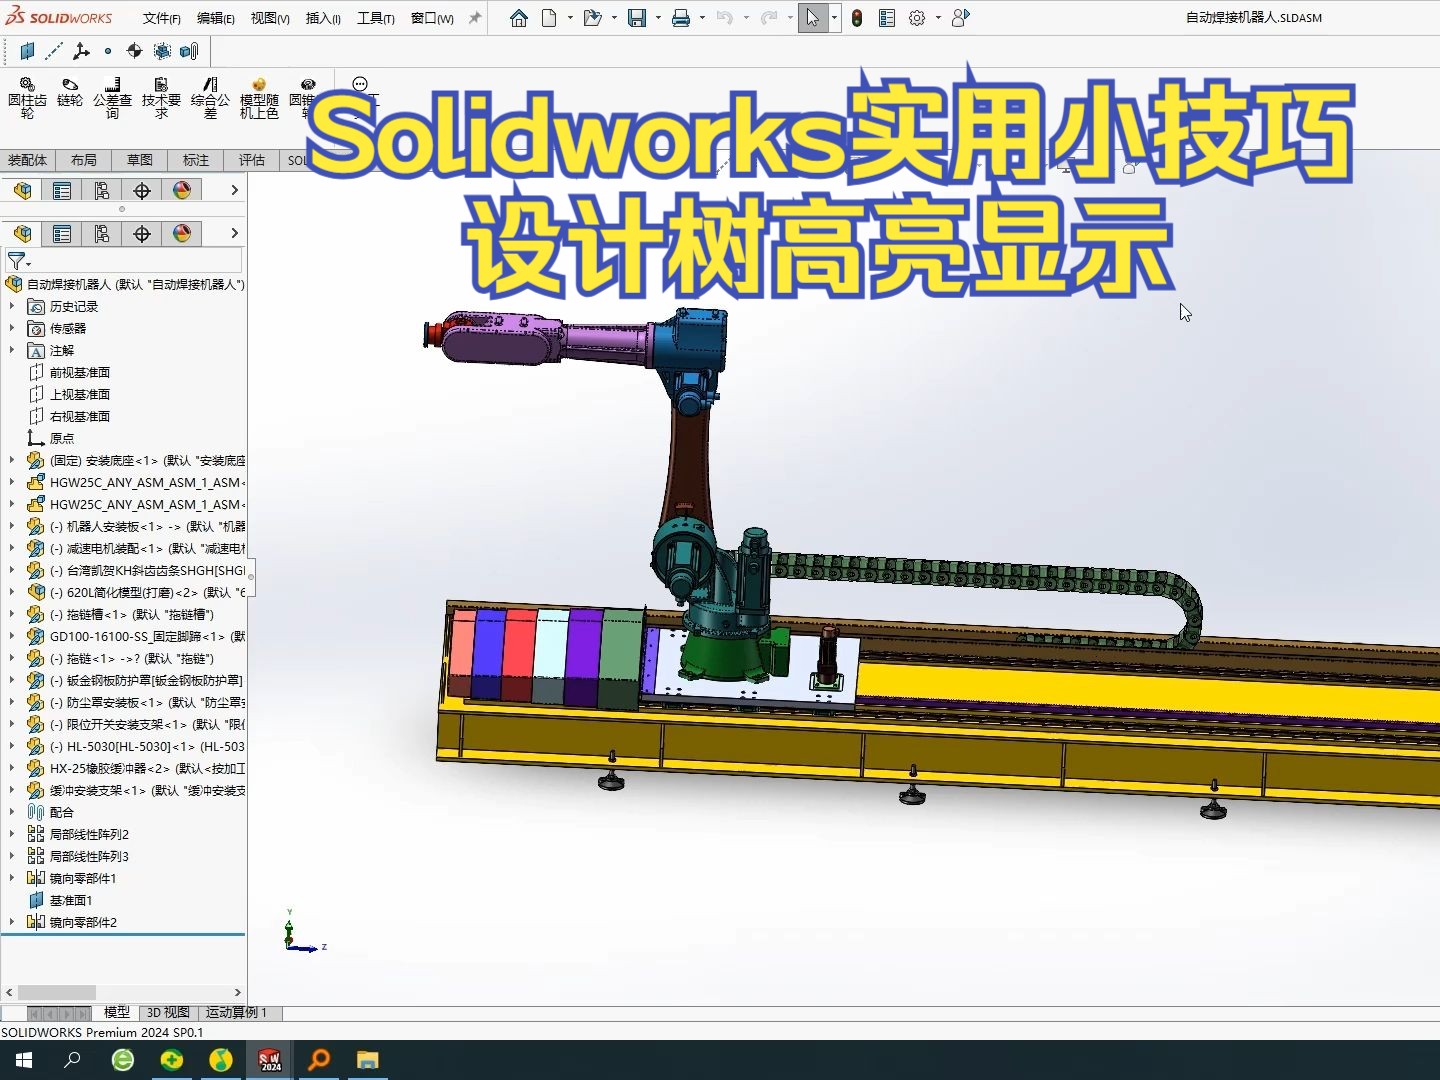Toggle the menu bar pin icon
1440x1080 pixels.
coord(475,18)
